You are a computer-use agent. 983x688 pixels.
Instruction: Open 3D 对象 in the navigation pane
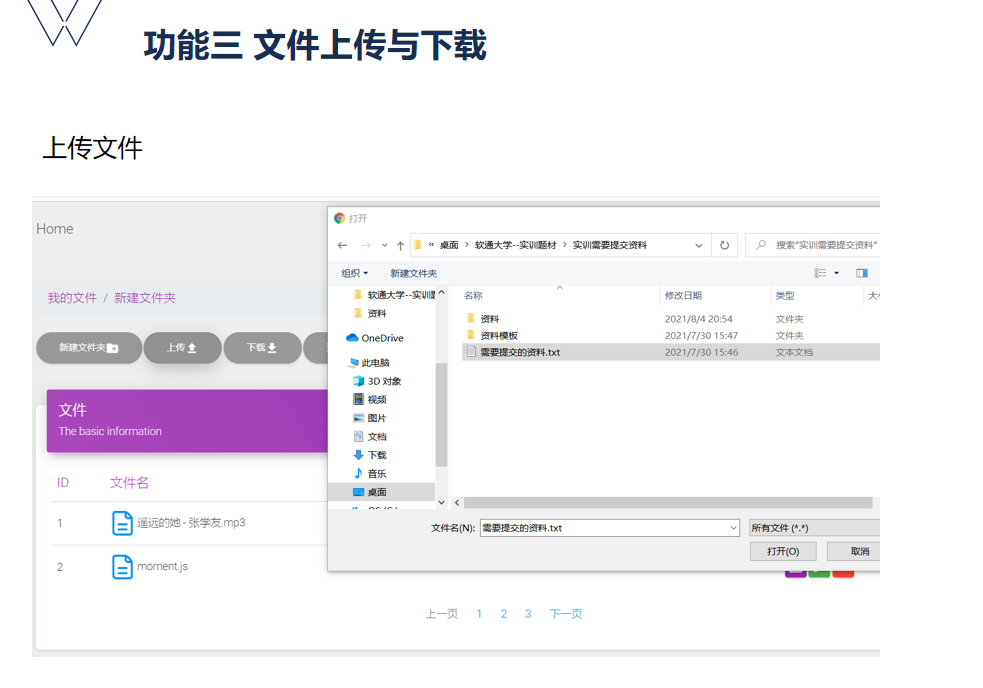tap(377, 381)
